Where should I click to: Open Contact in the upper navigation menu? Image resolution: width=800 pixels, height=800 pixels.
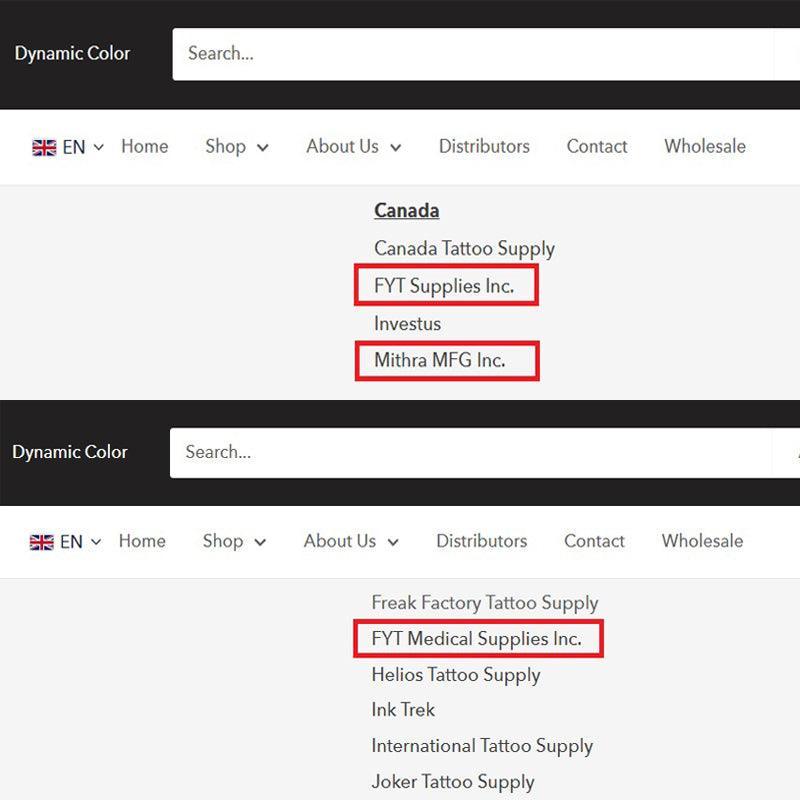(x=597, y=147)
